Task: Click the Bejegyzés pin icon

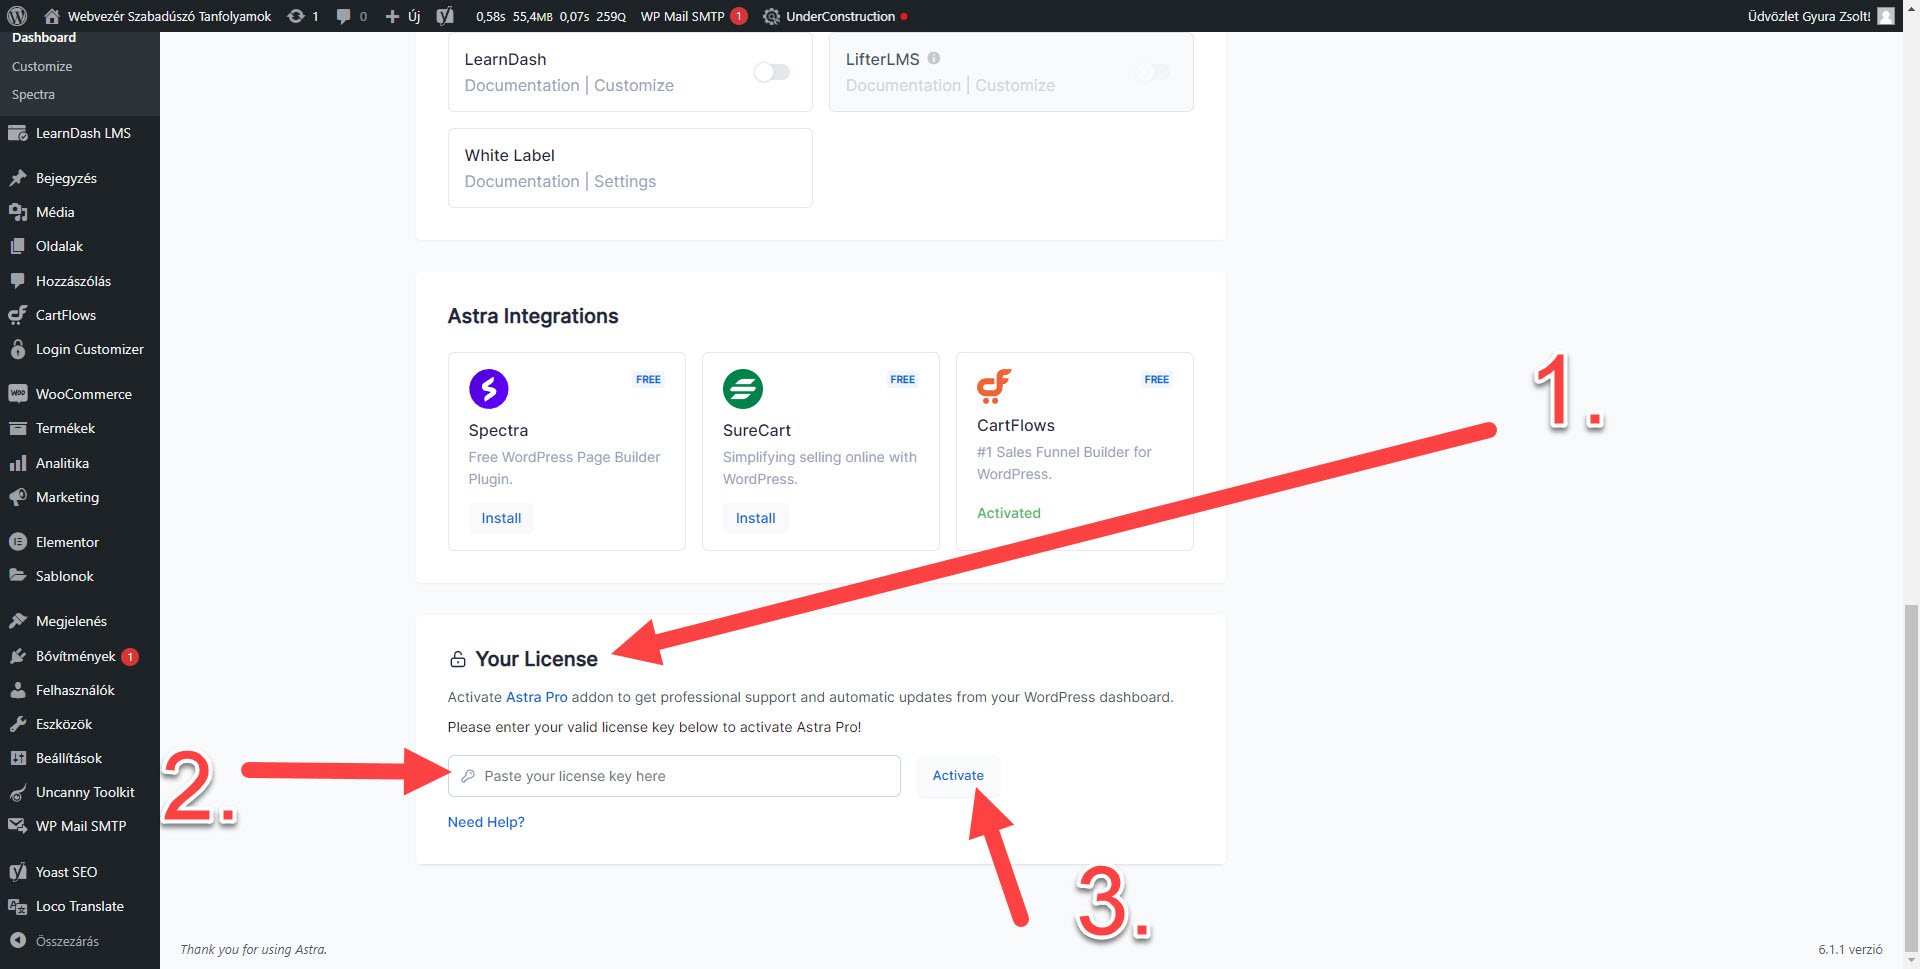Action: pyautogui.click(x=17, y=178)
